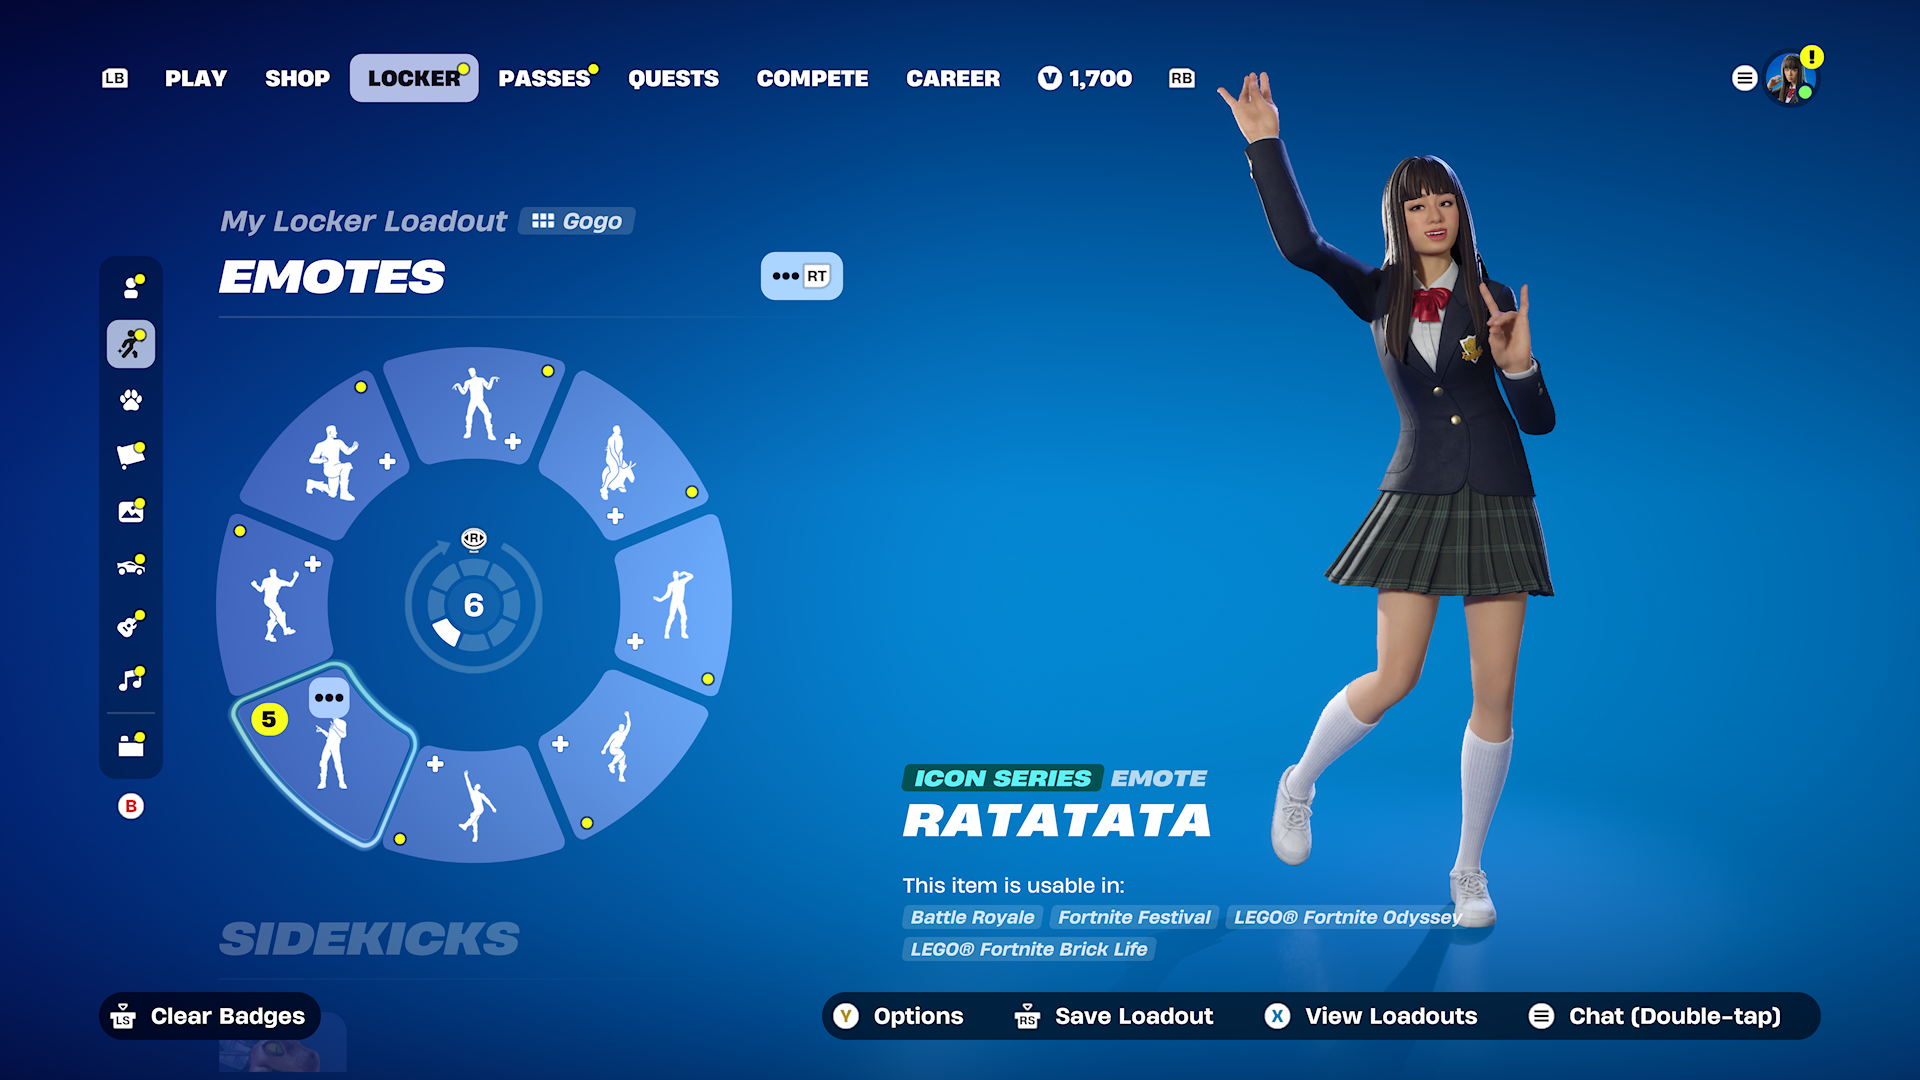Image resolution: width=1920 pixels, height=1080 pixels.
Task: Select the Sidekicks paw icon
Action: 131,400
